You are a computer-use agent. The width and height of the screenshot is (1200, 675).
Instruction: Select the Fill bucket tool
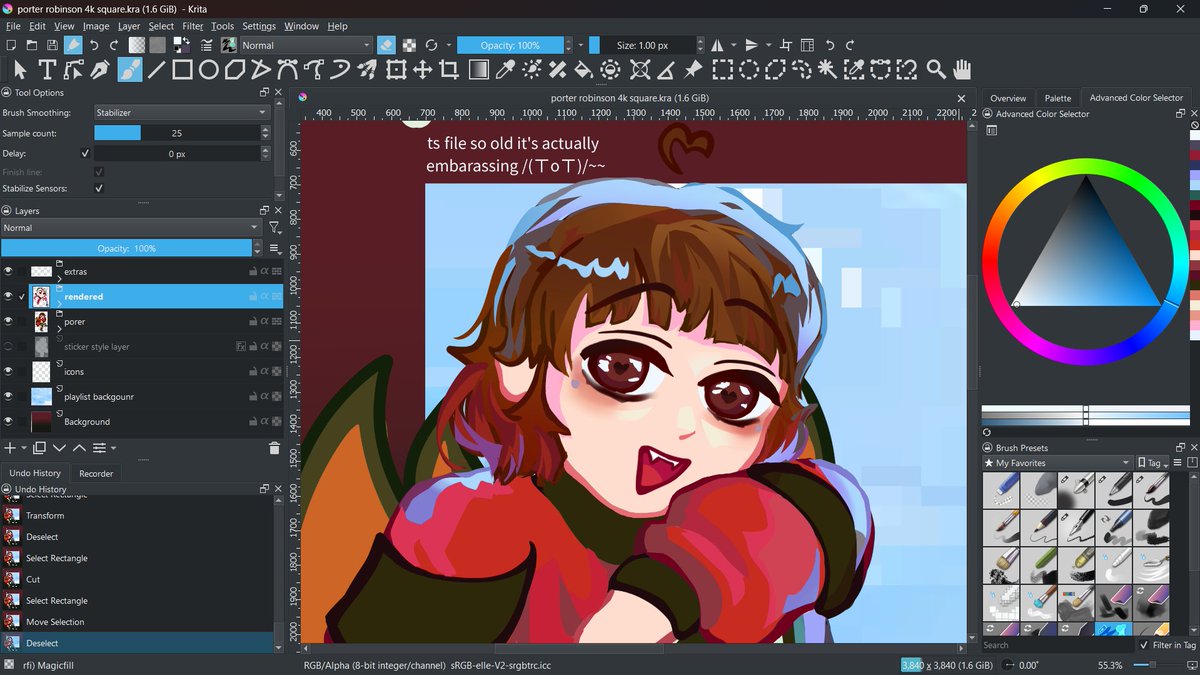(x=584, y=69)
